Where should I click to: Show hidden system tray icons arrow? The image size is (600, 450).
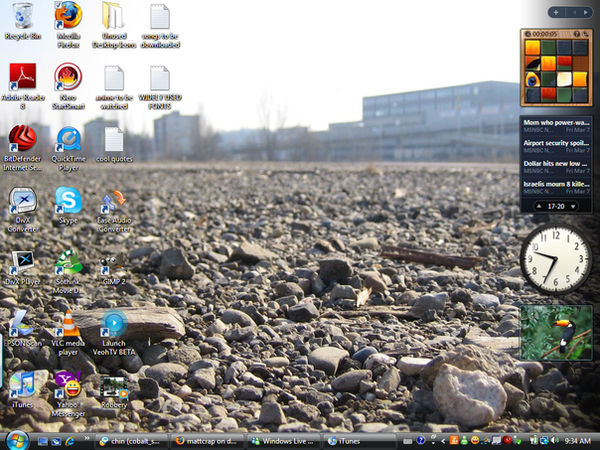tap(443, 441)
